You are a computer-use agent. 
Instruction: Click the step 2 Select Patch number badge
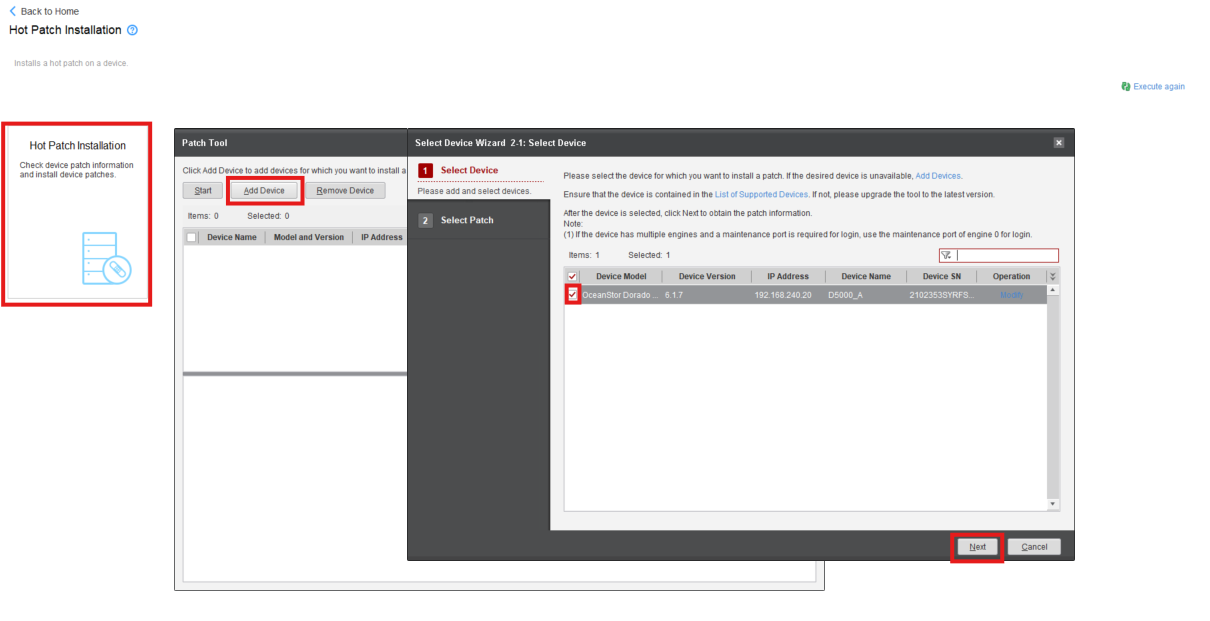[x=425, y=221]
